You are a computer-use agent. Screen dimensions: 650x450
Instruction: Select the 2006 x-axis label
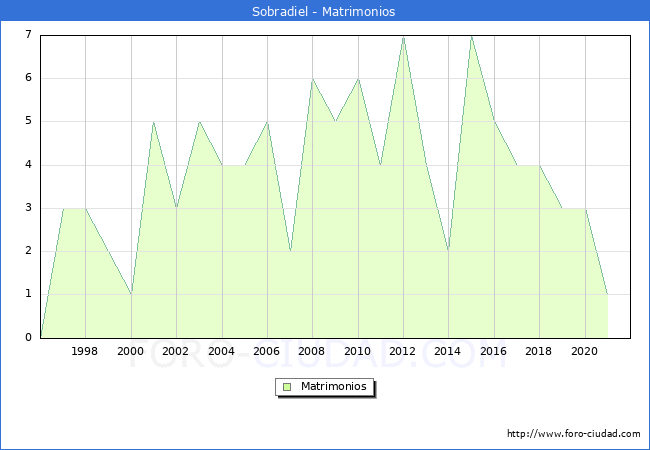tap(267, 351)
